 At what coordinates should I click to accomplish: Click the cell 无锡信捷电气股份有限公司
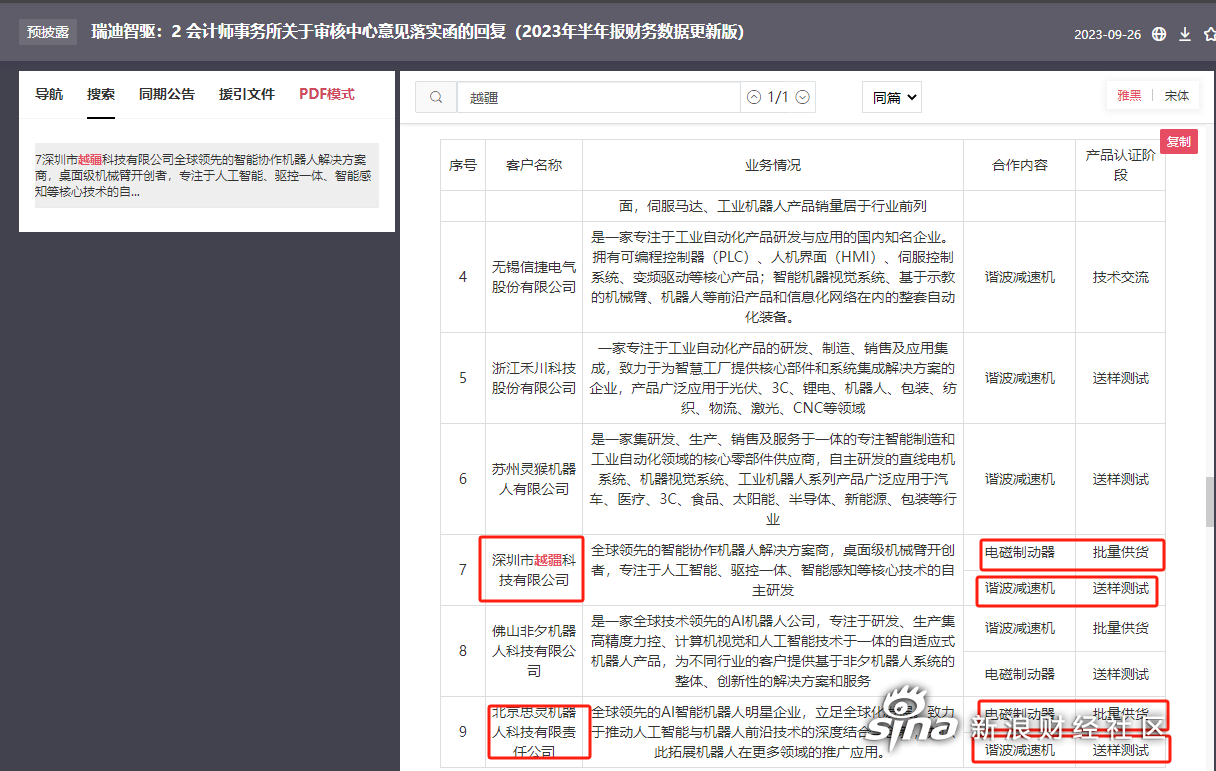[534, 277]
